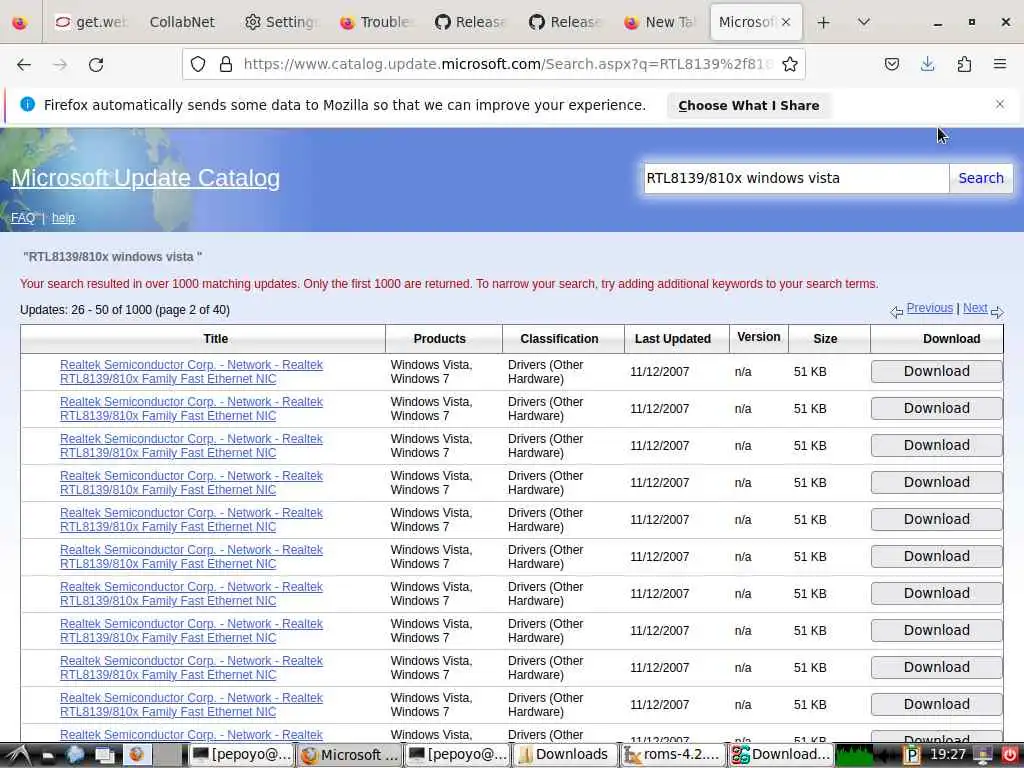Sort results by Title column
Screen dimensions: 1024x768
(x=216, y=338)
